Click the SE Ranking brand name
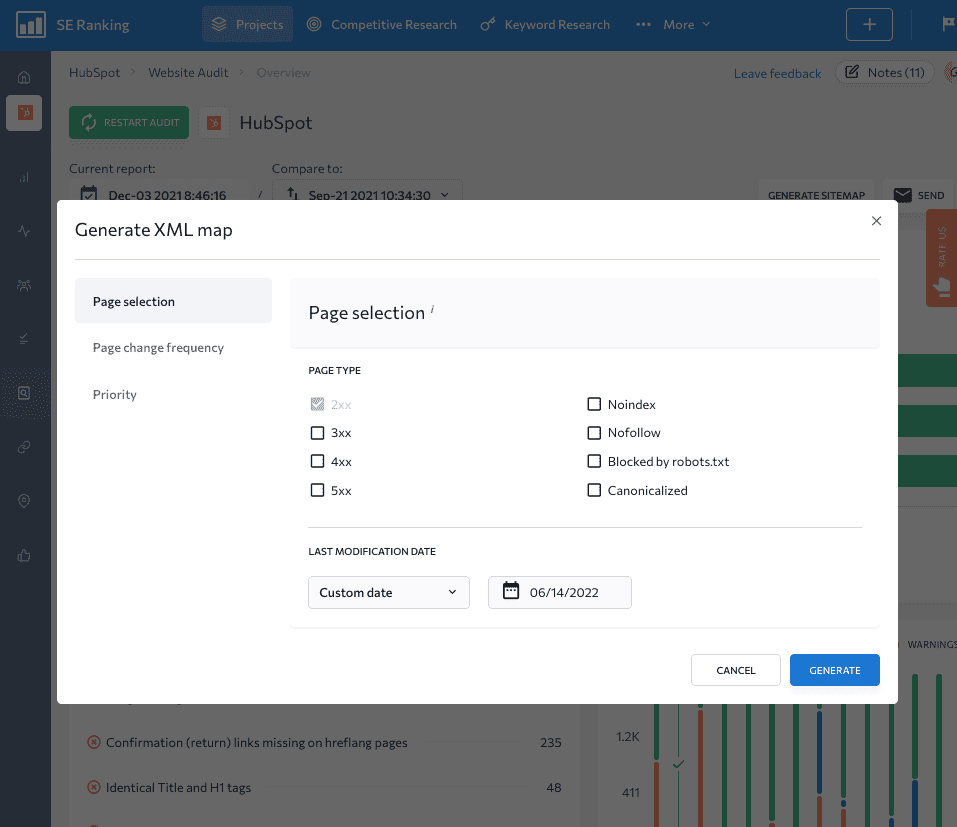 93,25
